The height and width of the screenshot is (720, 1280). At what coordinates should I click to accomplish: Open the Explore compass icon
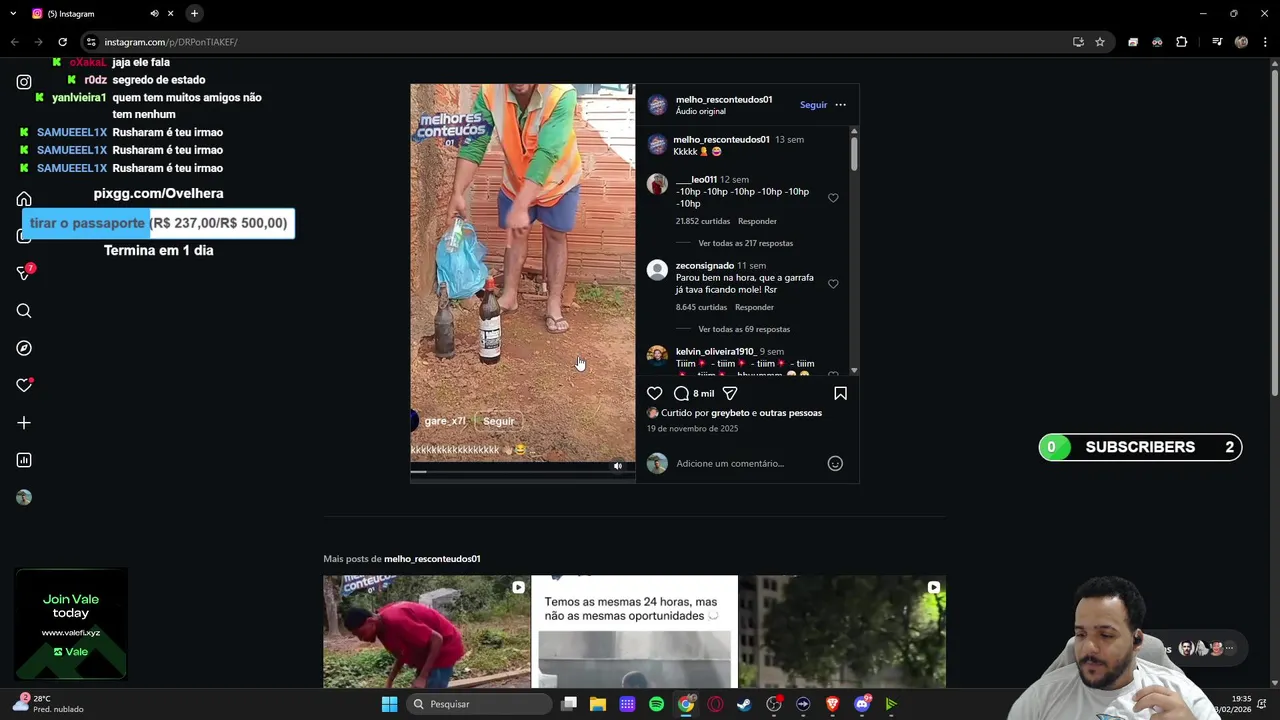point(24,348)
